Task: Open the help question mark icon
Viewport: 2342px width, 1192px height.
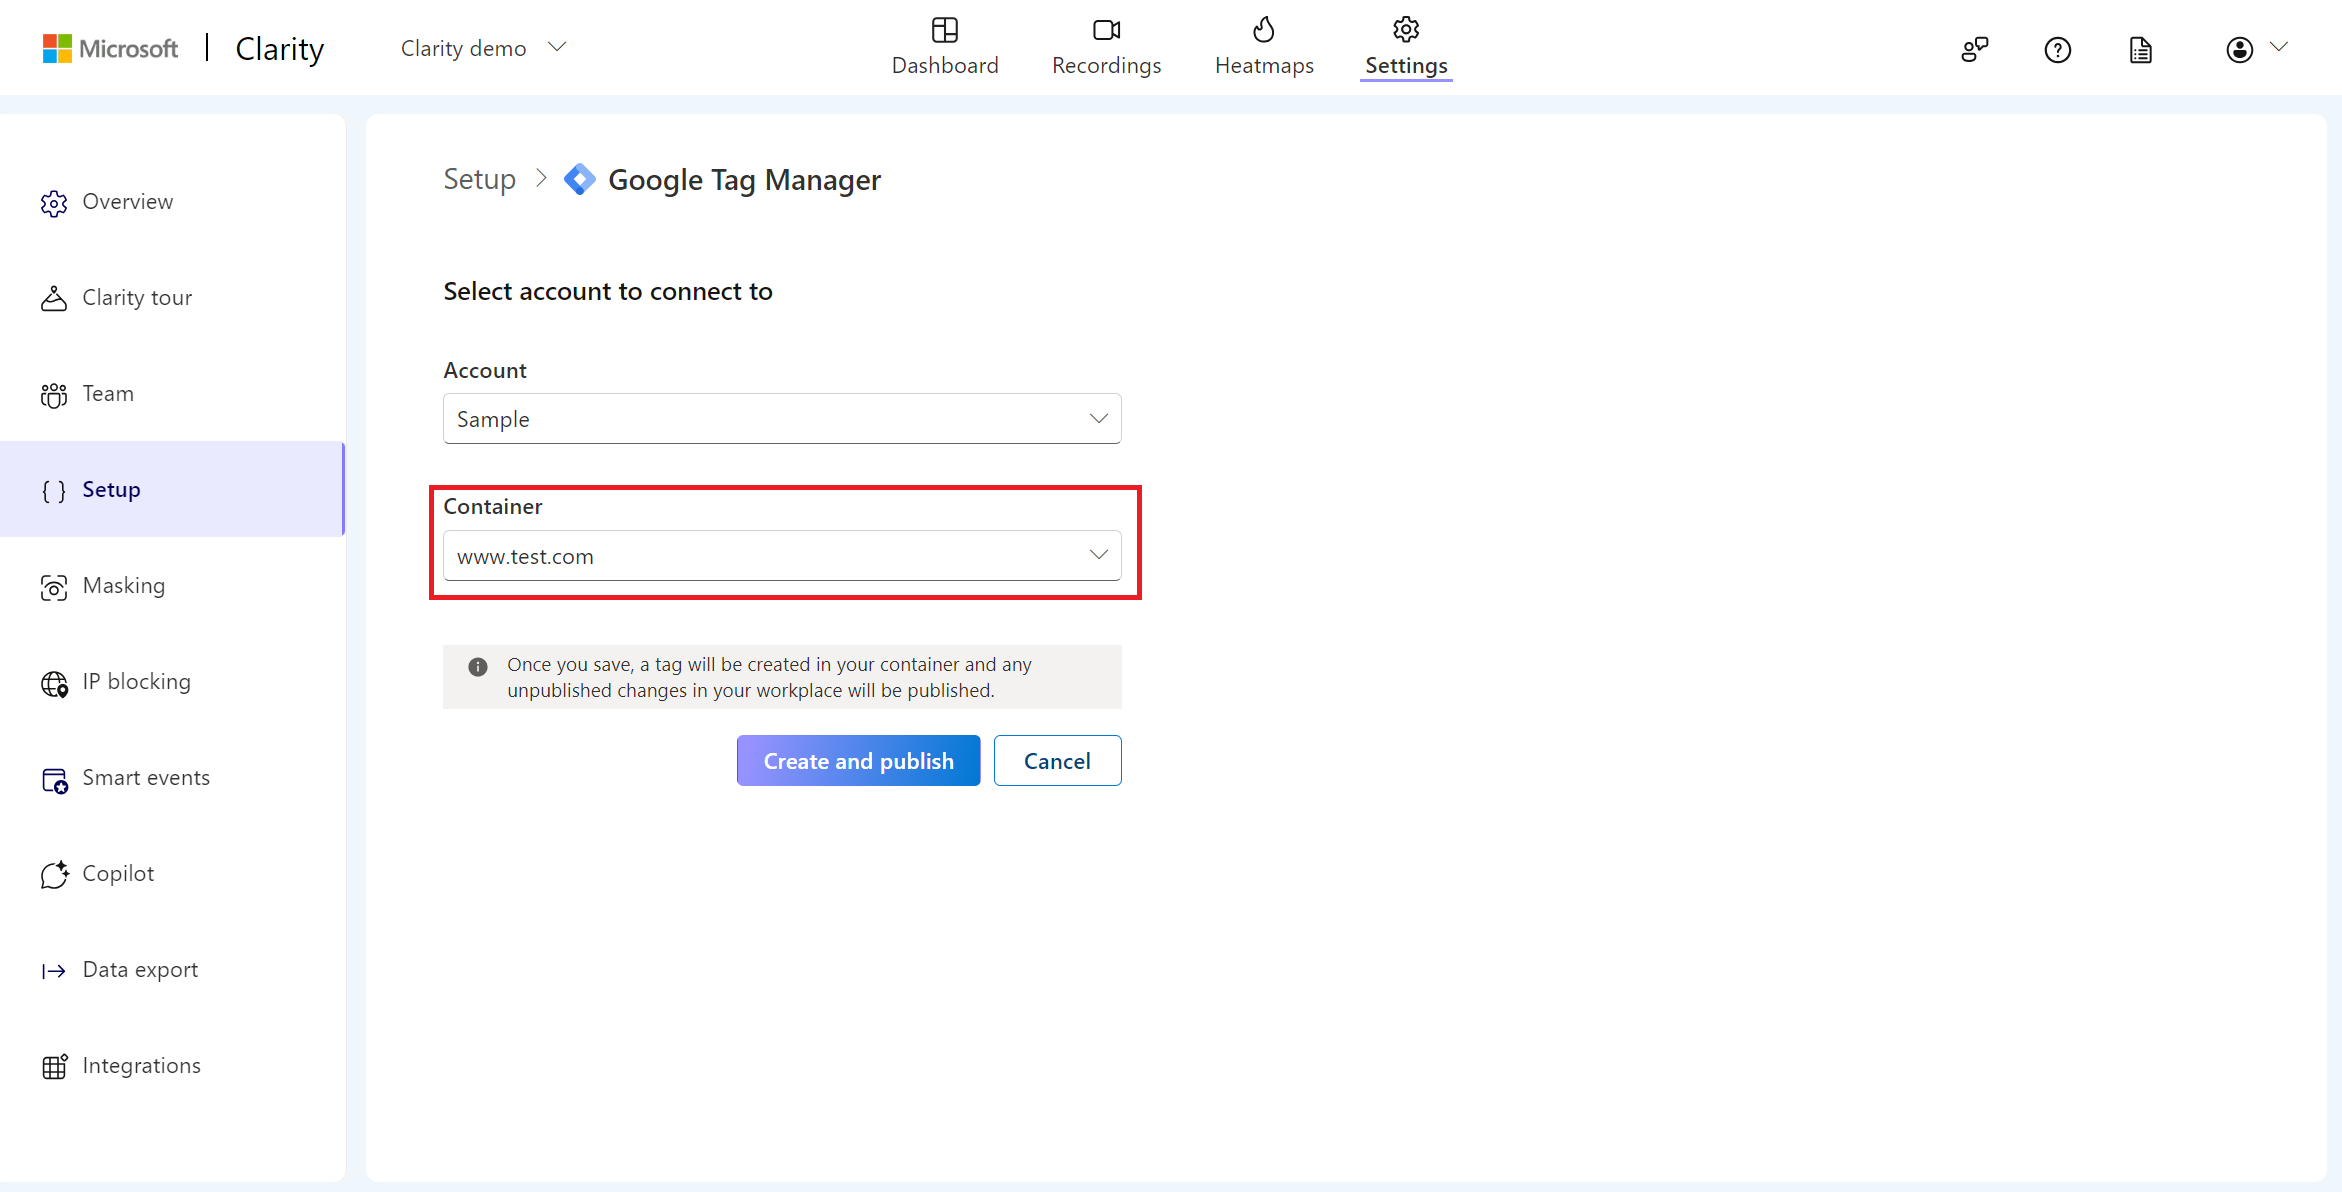Action: [2057, 49]
